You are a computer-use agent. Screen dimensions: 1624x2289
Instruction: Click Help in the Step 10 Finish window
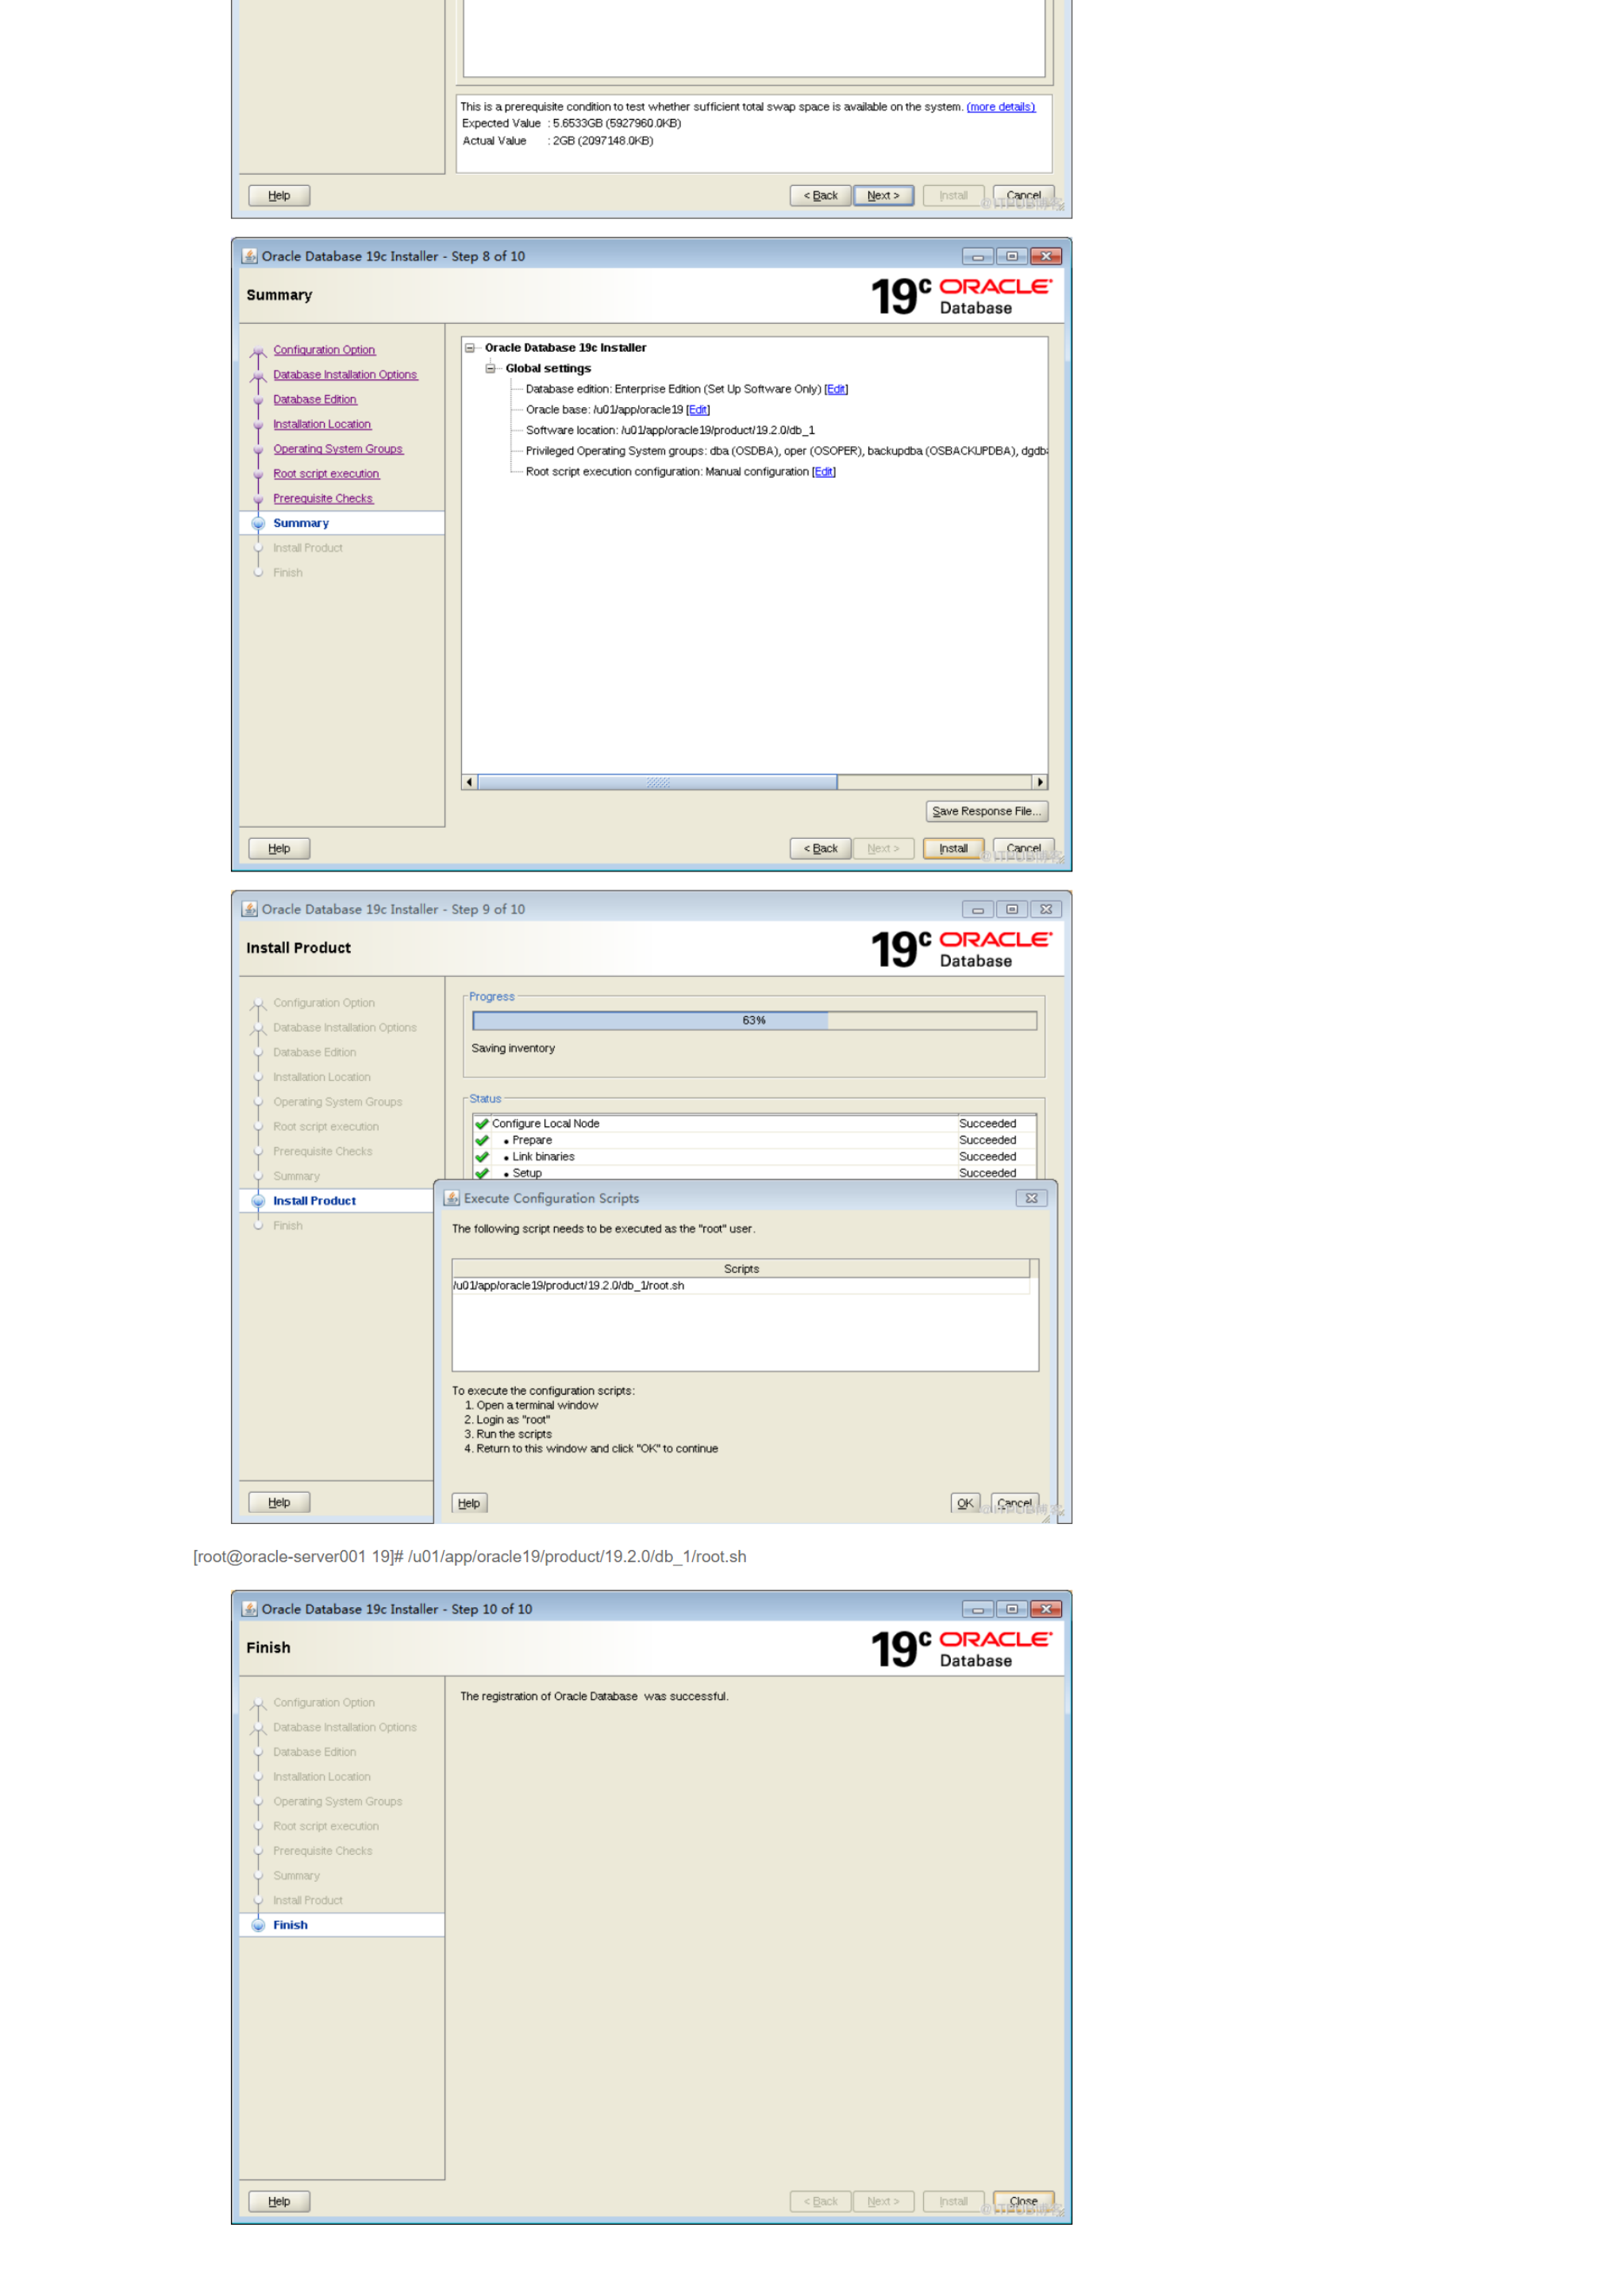tap(279, 2201)
